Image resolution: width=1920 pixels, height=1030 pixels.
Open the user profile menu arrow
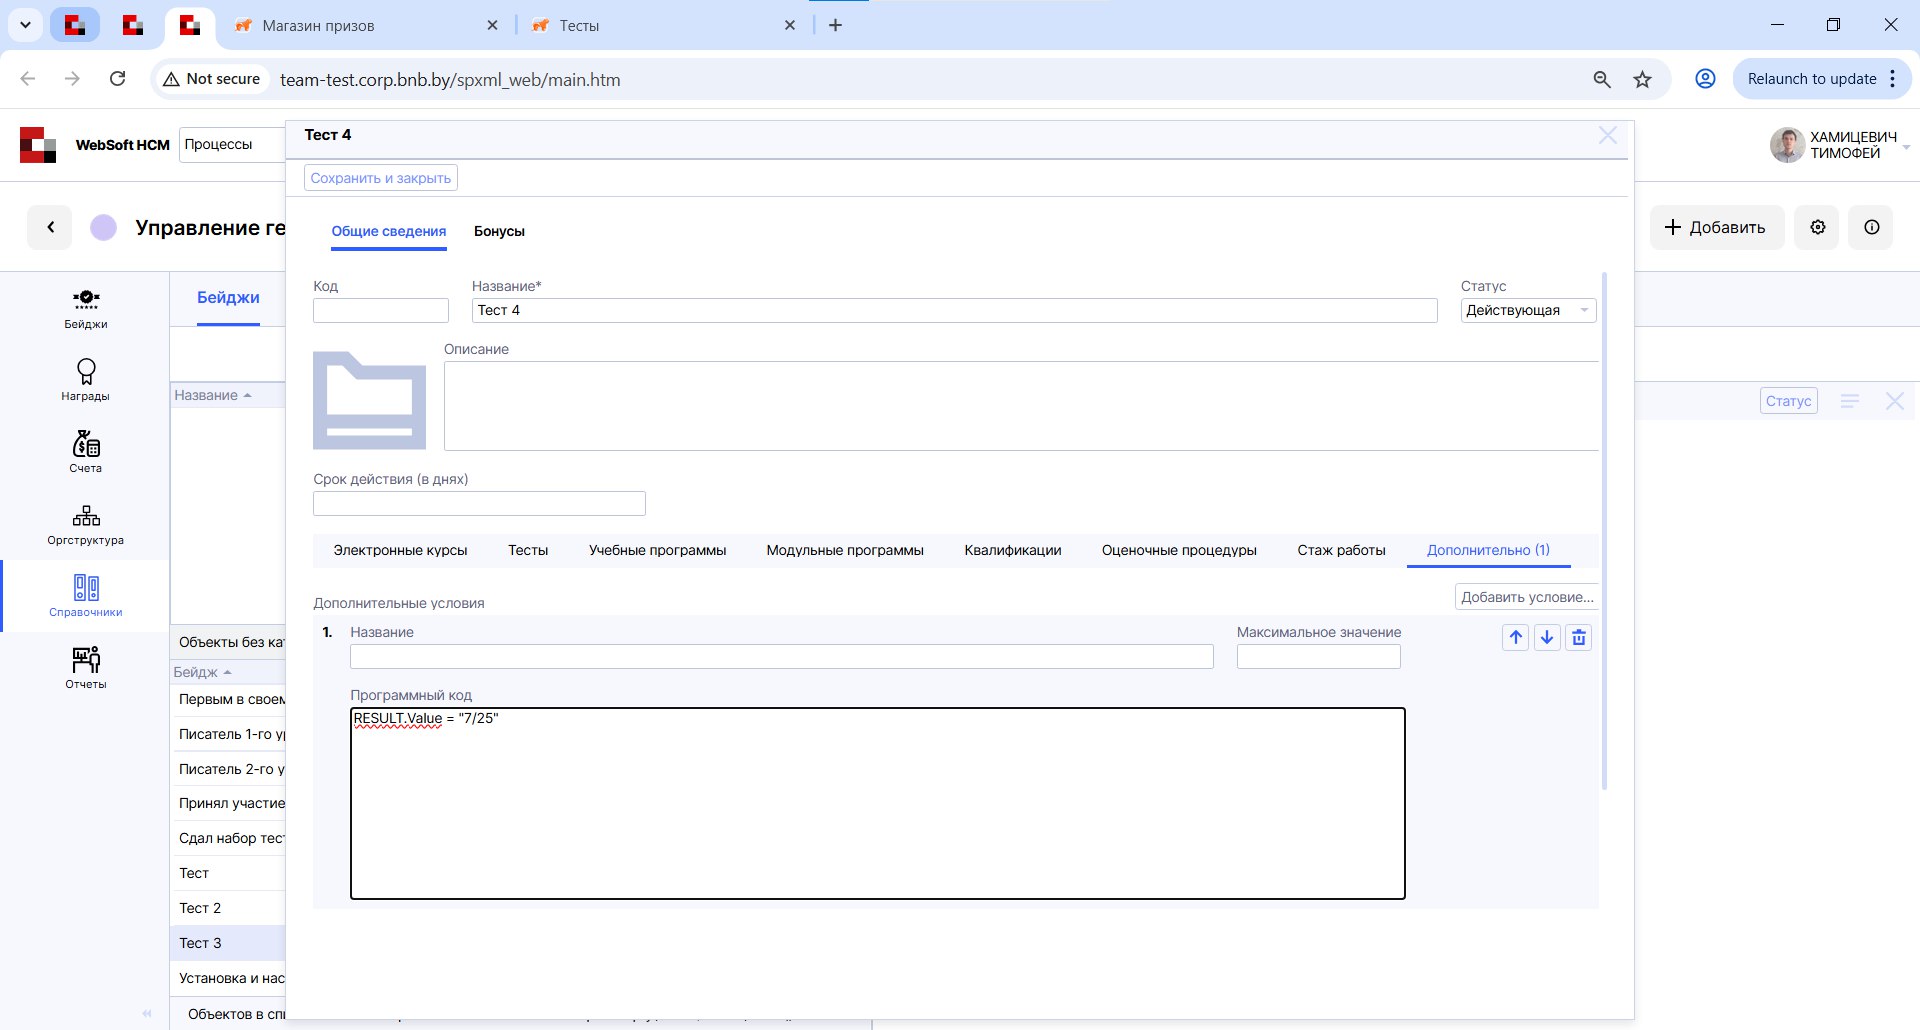(1906, 147)
